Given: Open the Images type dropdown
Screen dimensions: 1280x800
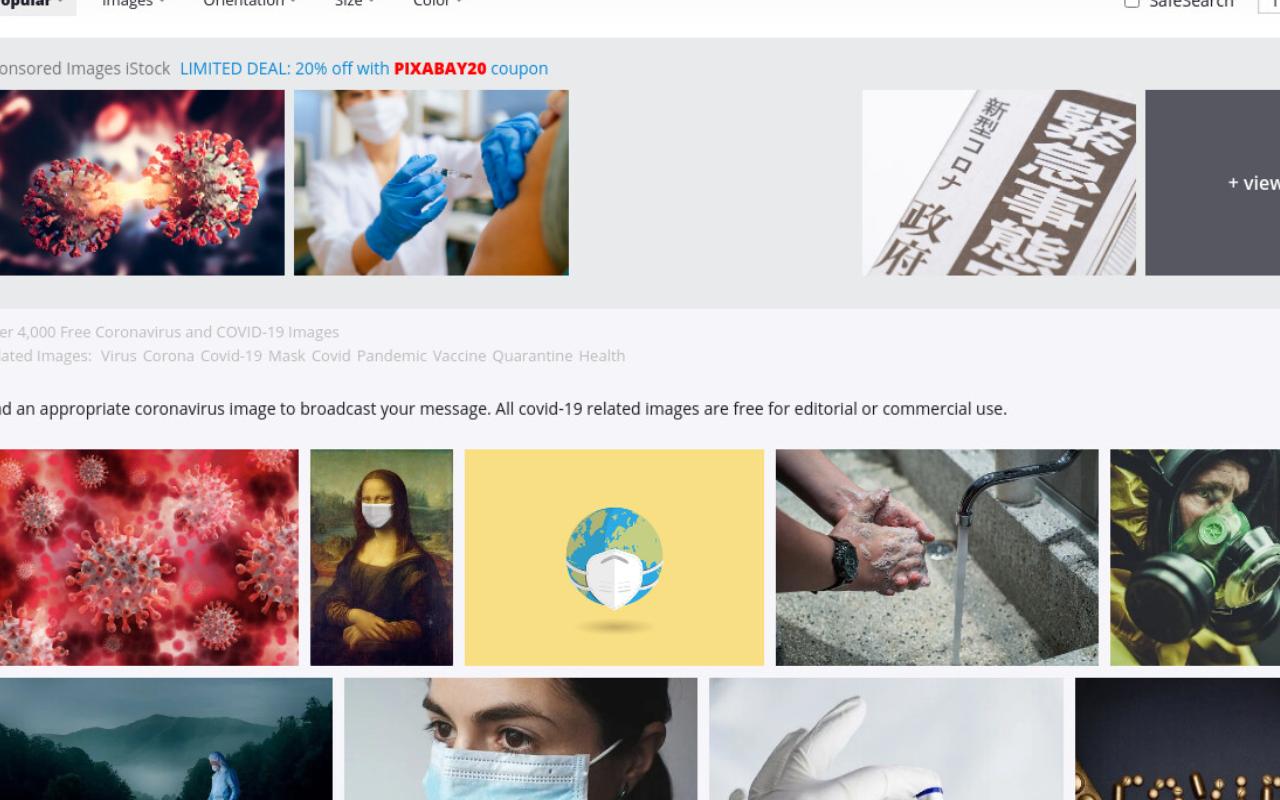Looking at the screenshot, I should (134, 4).
